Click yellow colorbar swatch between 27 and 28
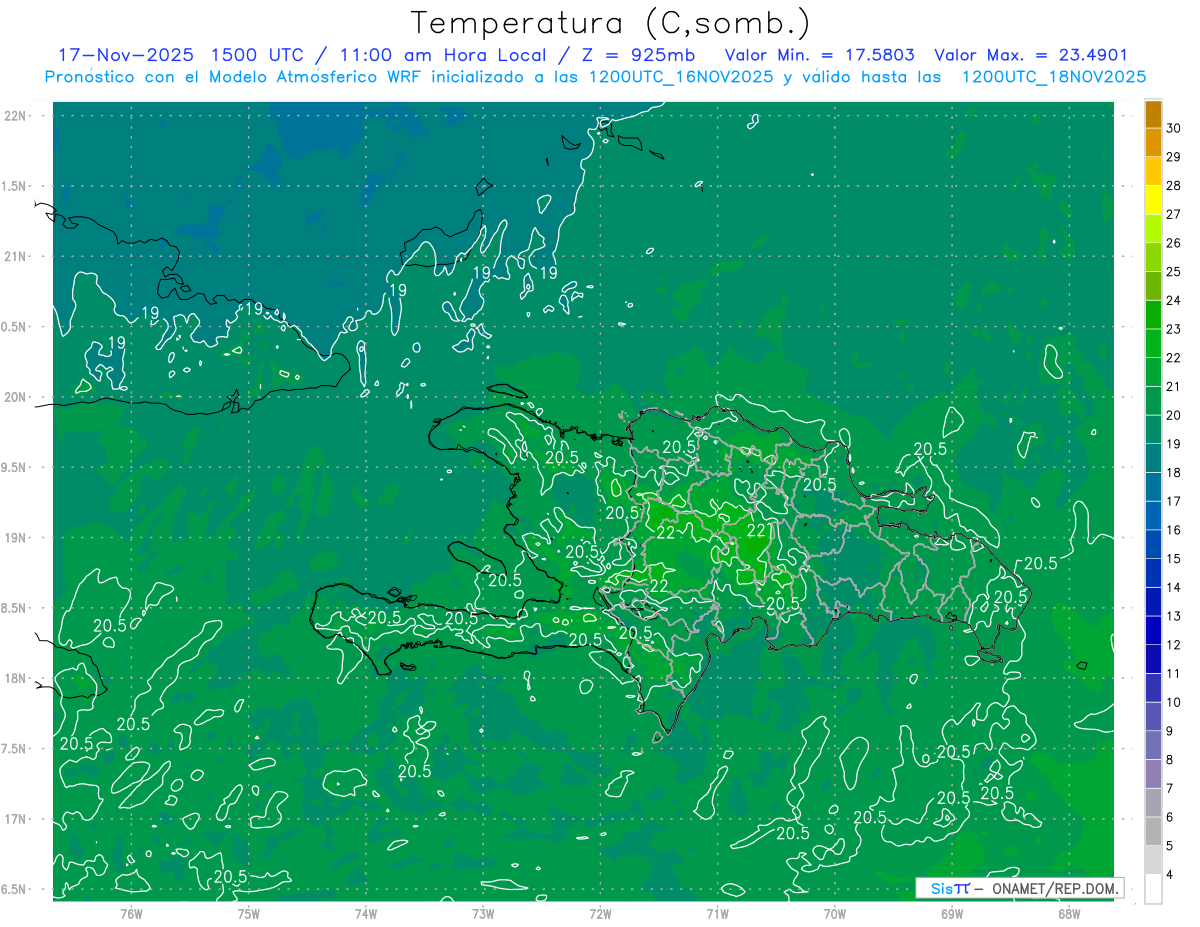Viewport: 1200px width, 927px height. pos(1153,200)
